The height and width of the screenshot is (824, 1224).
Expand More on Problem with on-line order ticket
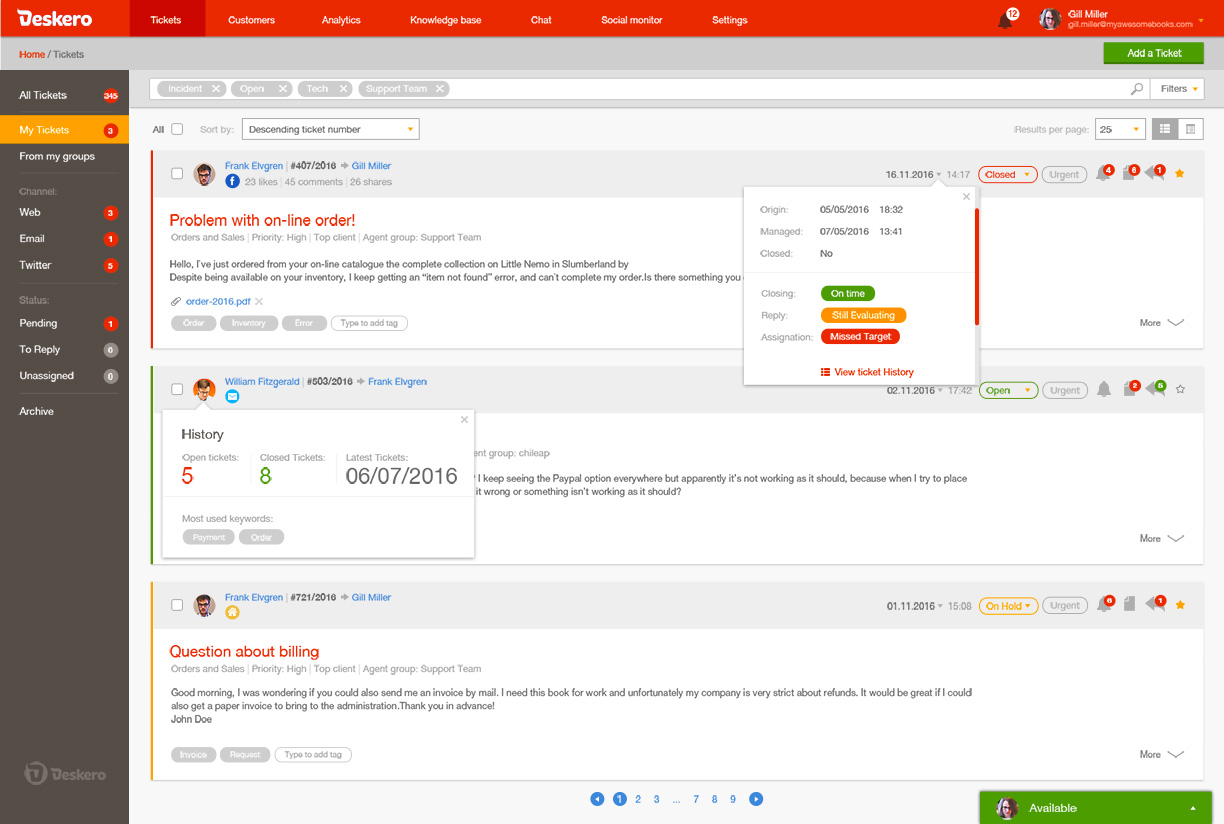point(1162,323)
